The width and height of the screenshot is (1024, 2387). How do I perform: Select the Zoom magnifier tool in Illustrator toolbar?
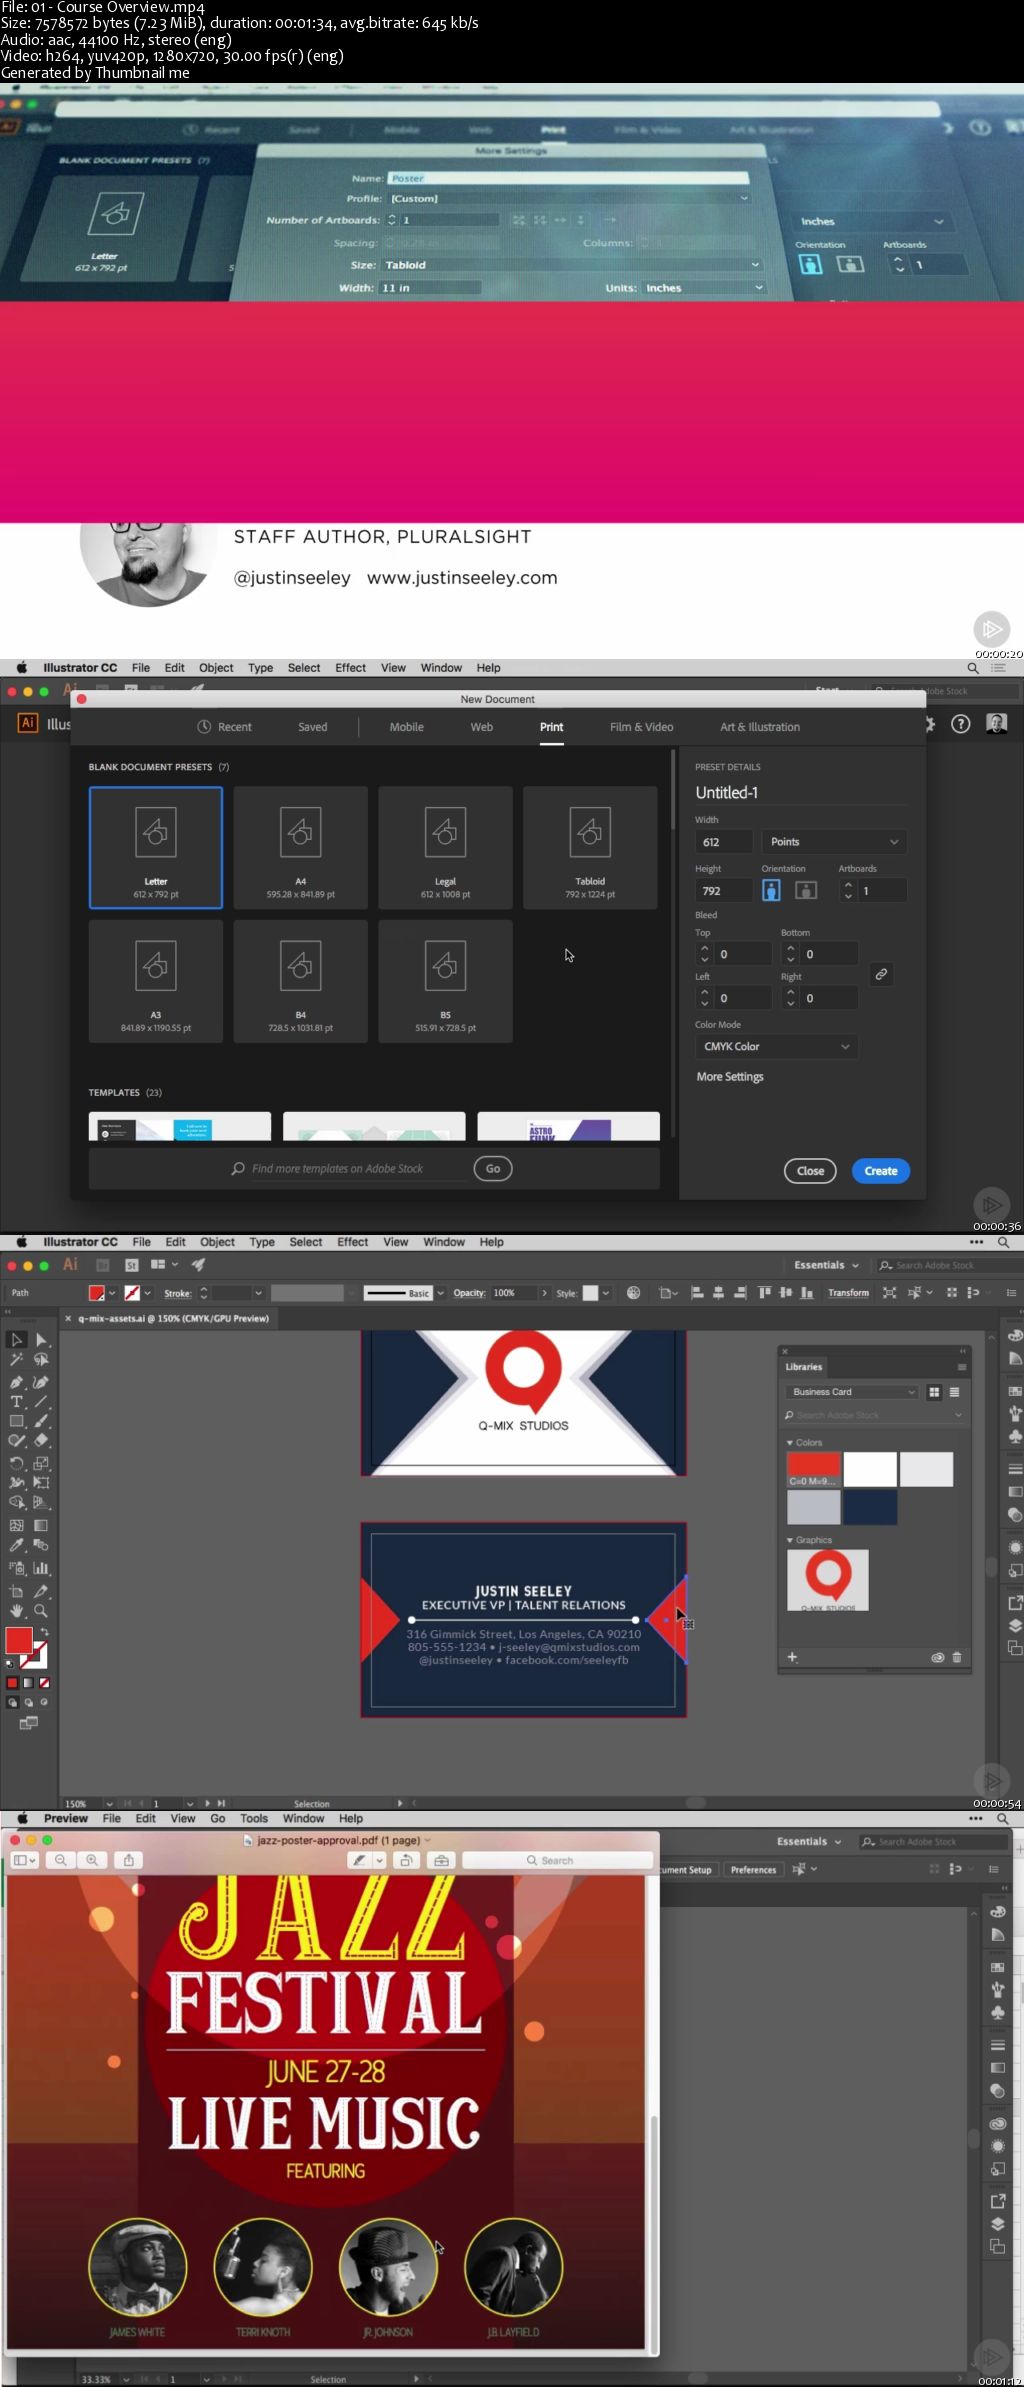(x=41, y=1611)
